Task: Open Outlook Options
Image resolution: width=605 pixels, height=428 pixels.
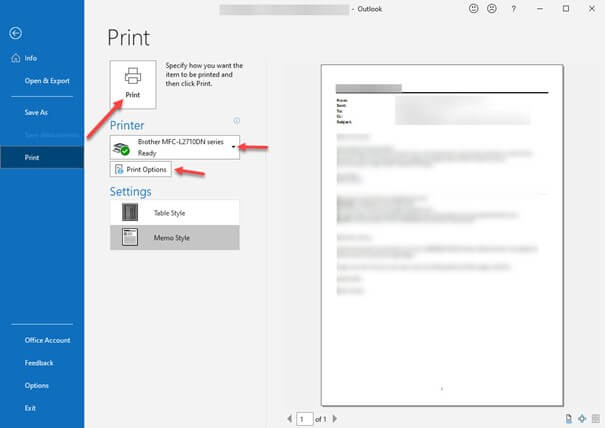Action: click(37, 385)
